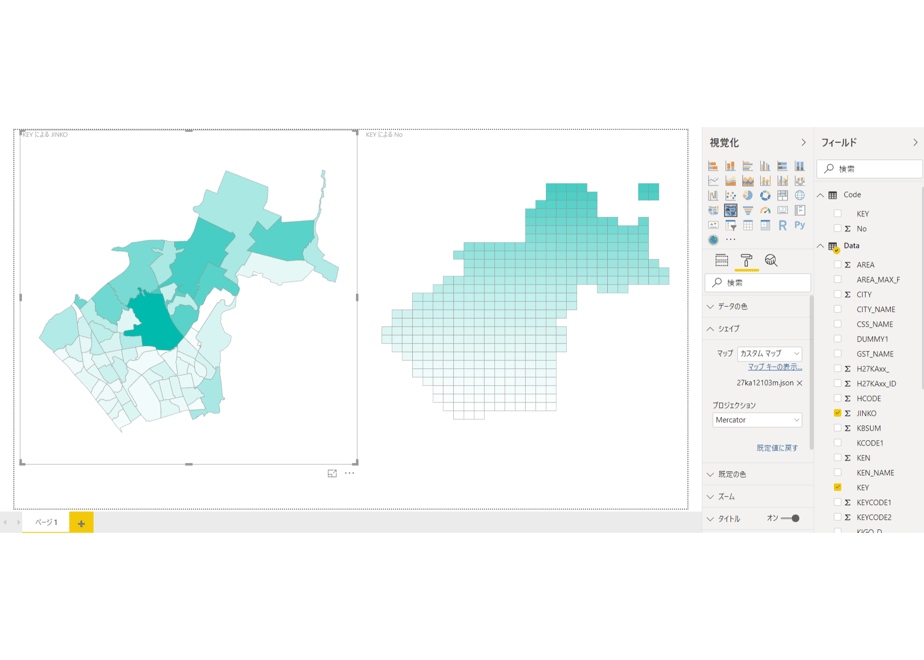Screen dimensions: 924x660
Task: Click 既定値に戻す reset link
Action: coord(777,448)
